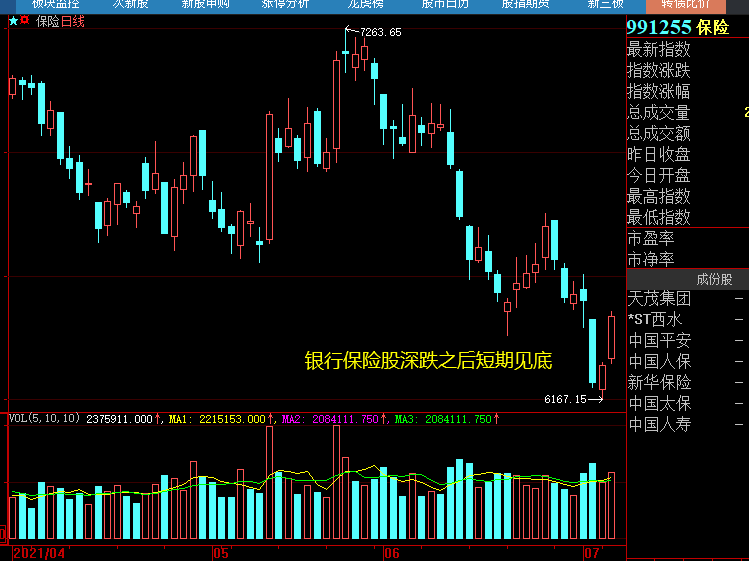
Task: Open the 股指期货 tab
Action: click(x=525, y=4)
